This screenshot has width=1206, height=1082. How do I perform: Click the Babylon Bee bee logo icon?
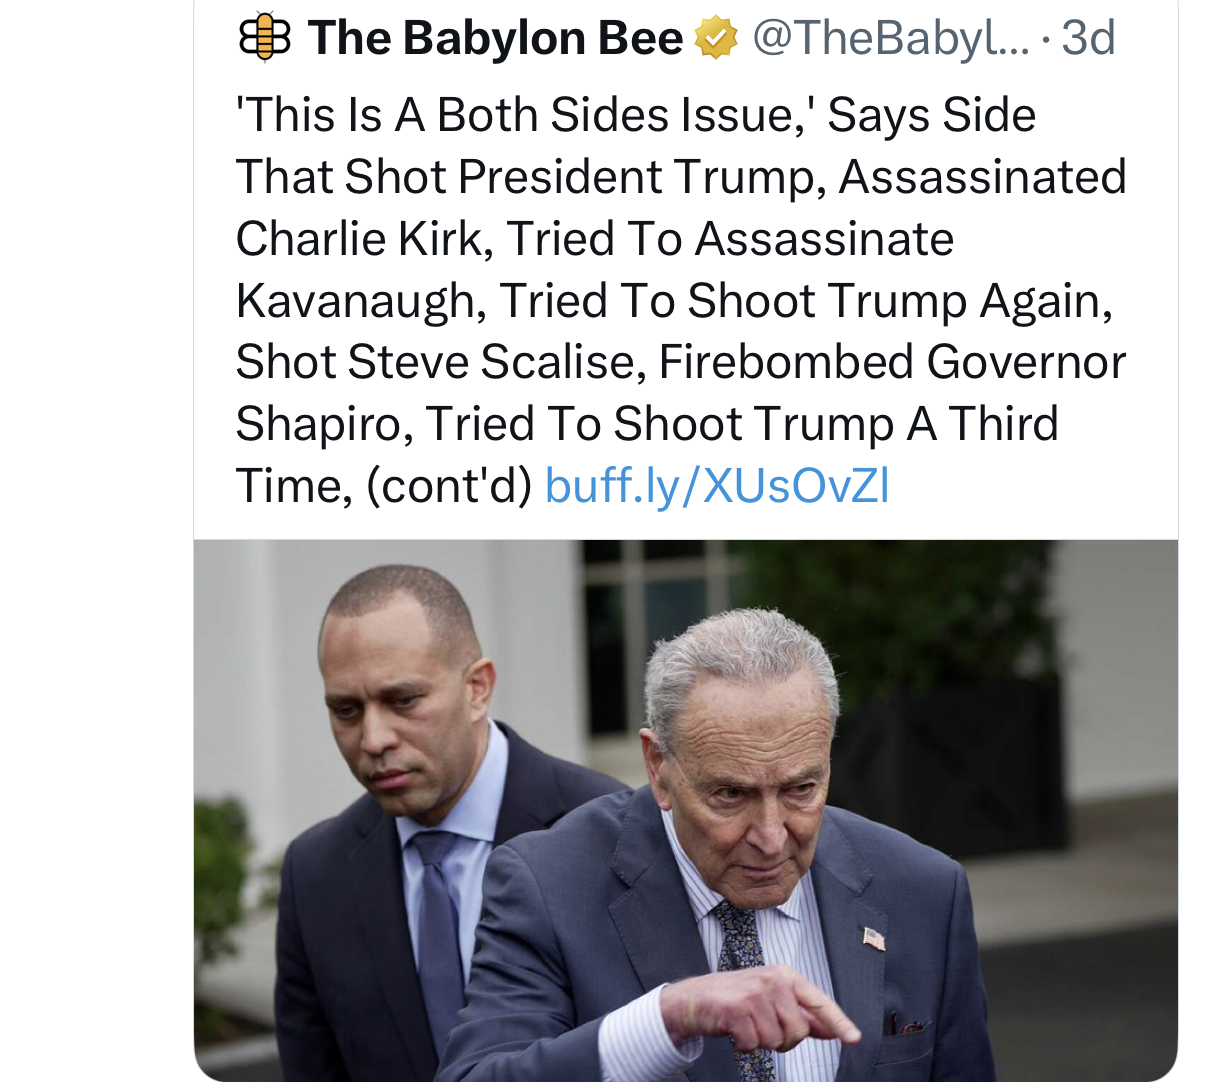tap(264, 38)
